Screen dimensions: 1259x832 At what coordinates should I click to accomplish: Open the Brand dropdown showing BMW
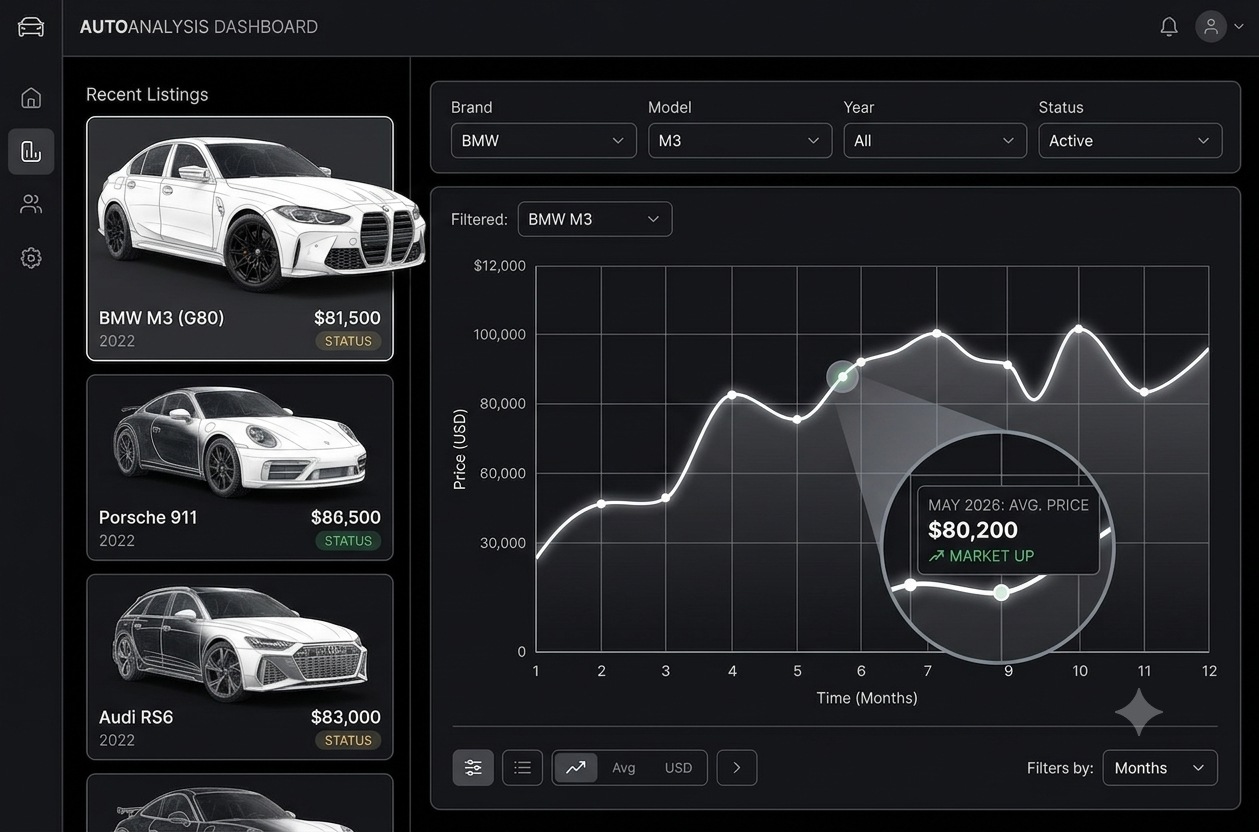(543, 140)
